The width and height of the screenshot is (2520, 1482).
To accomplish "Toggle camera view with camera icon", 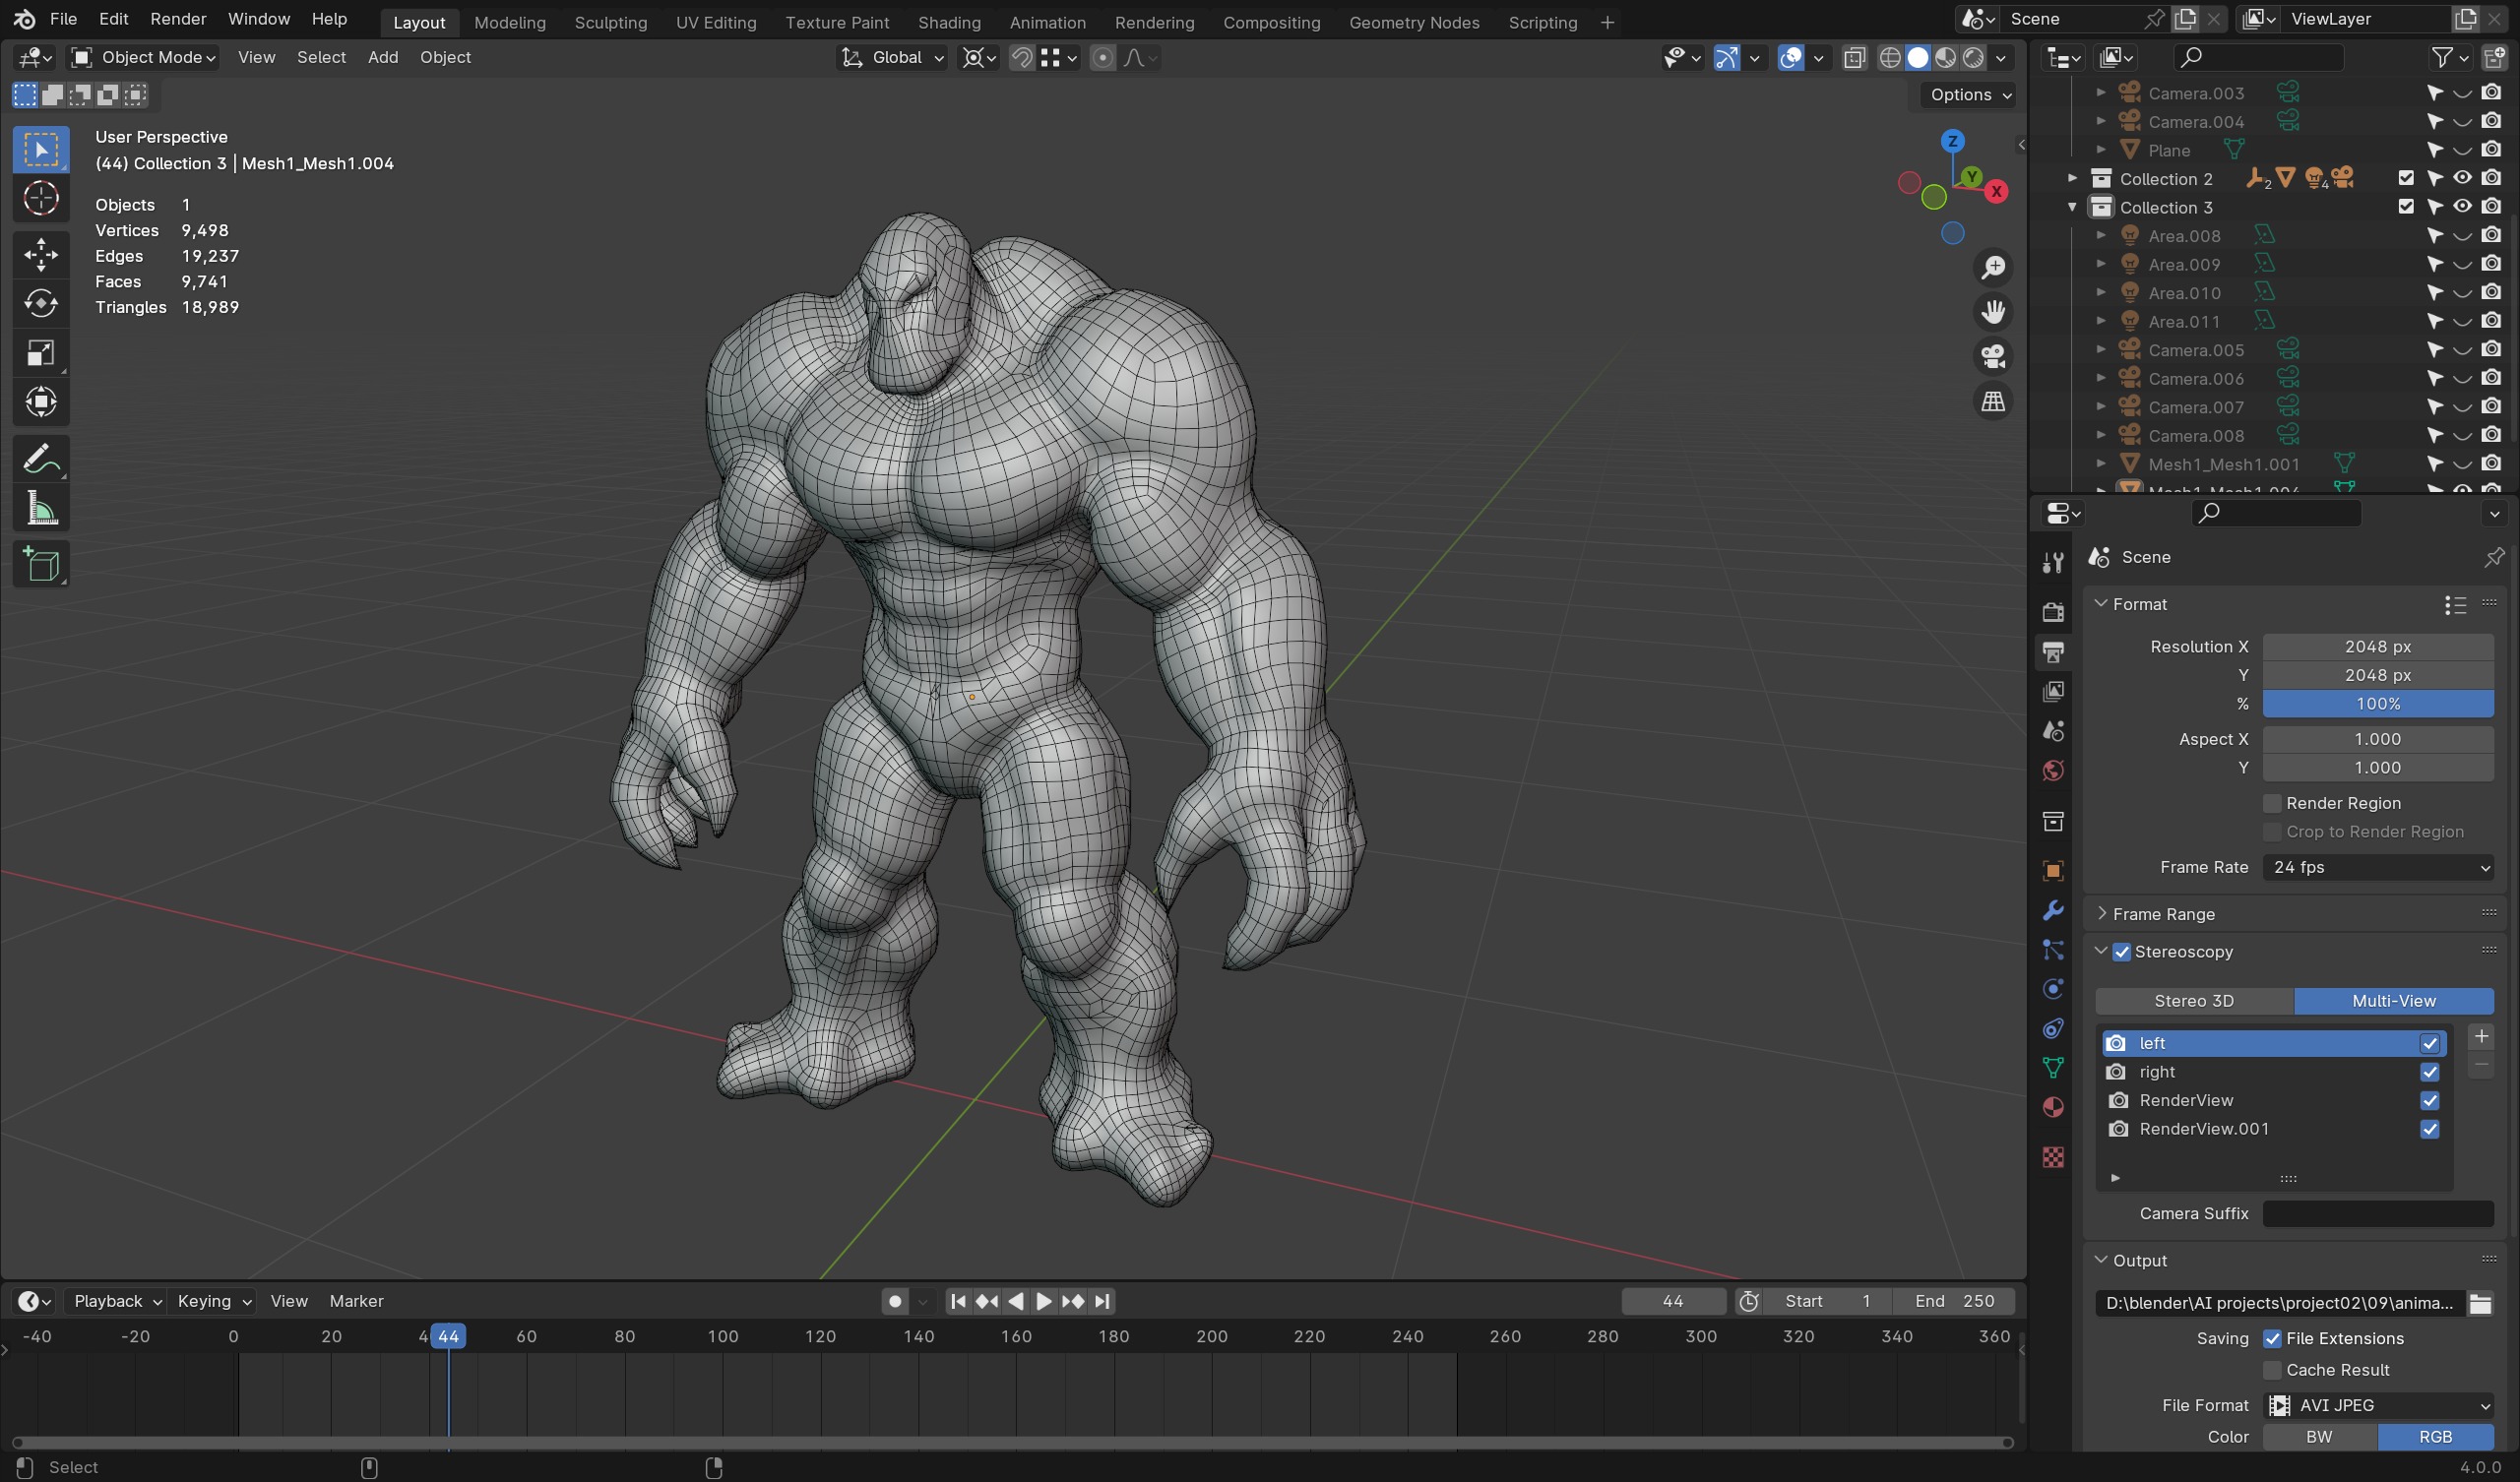I will point(1993,357).
